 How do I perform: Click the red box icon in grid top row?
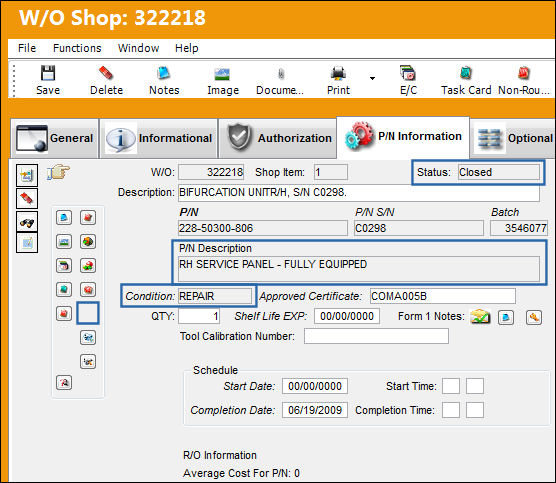pyautogui.click(x=88, y=217)
